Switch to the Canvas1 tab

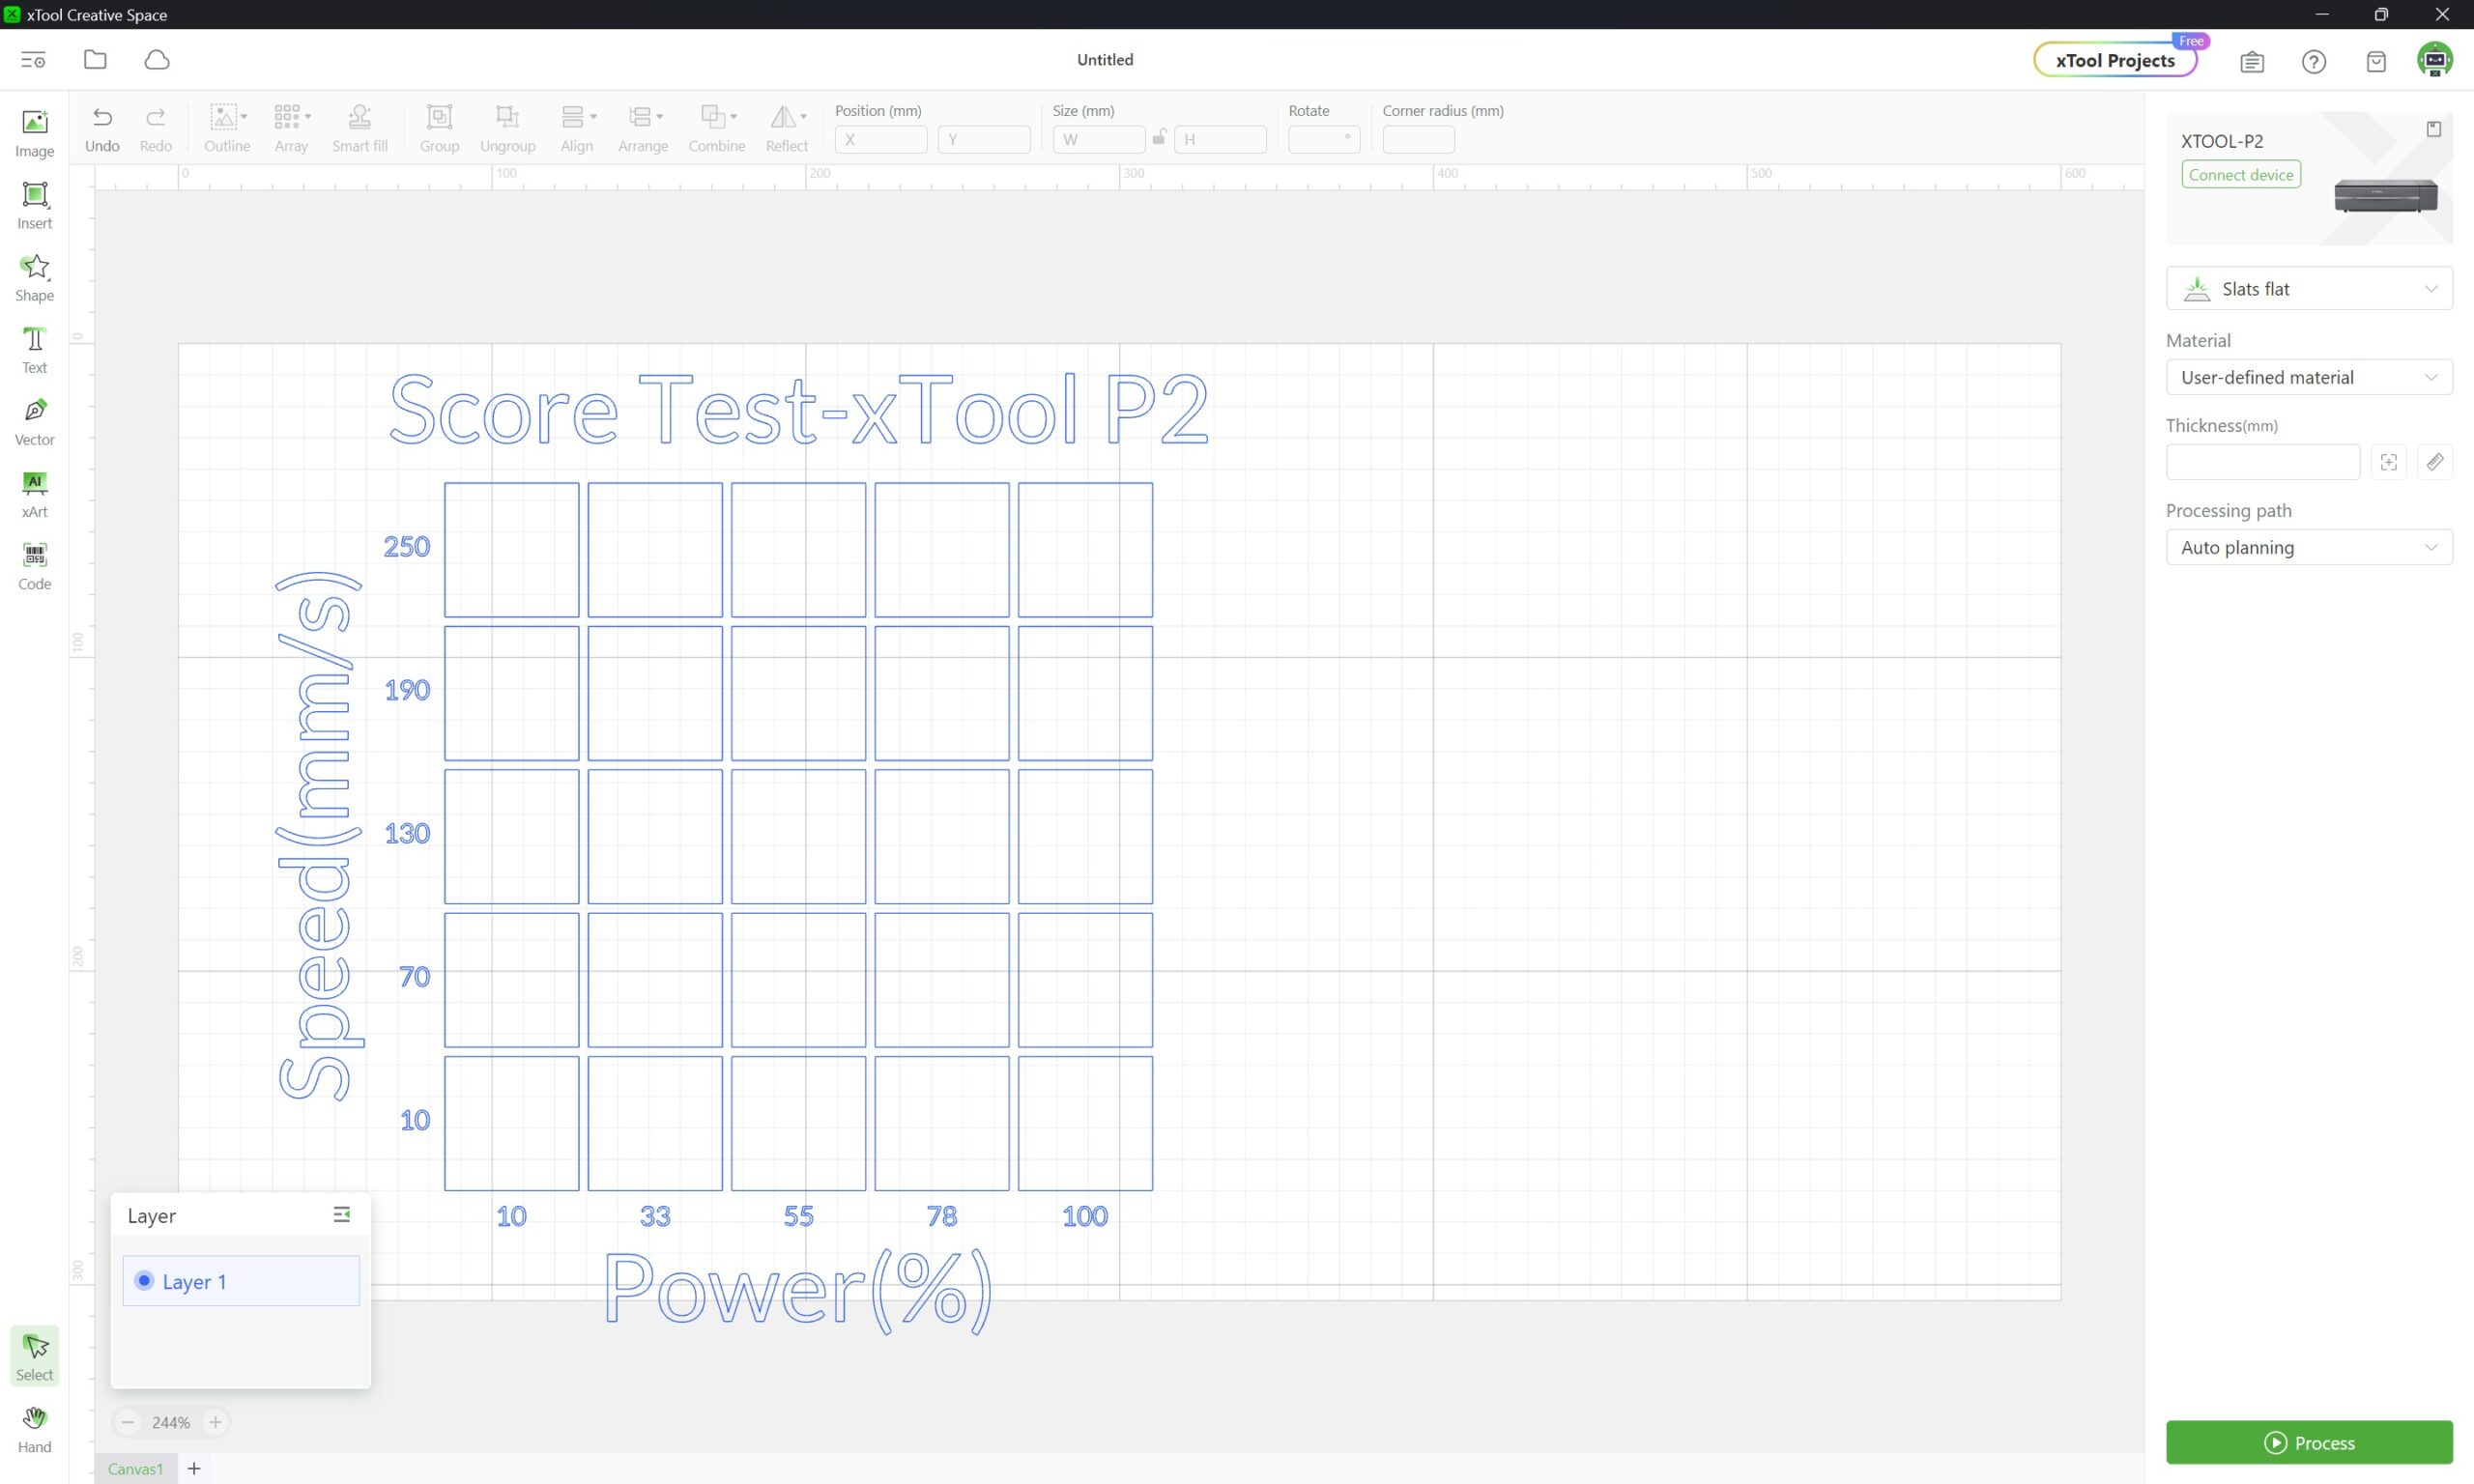[135, 1468]
